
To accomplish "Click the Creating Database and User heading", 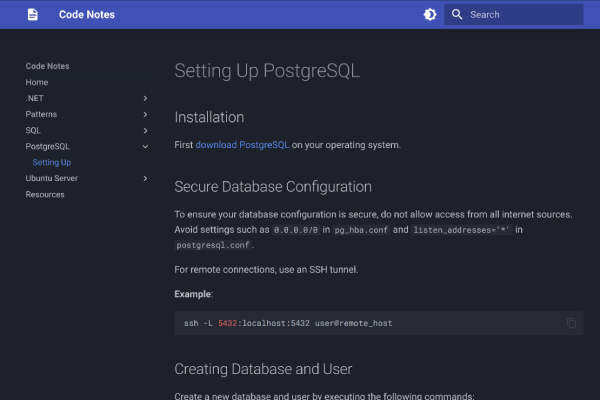I will coord(263,369).
